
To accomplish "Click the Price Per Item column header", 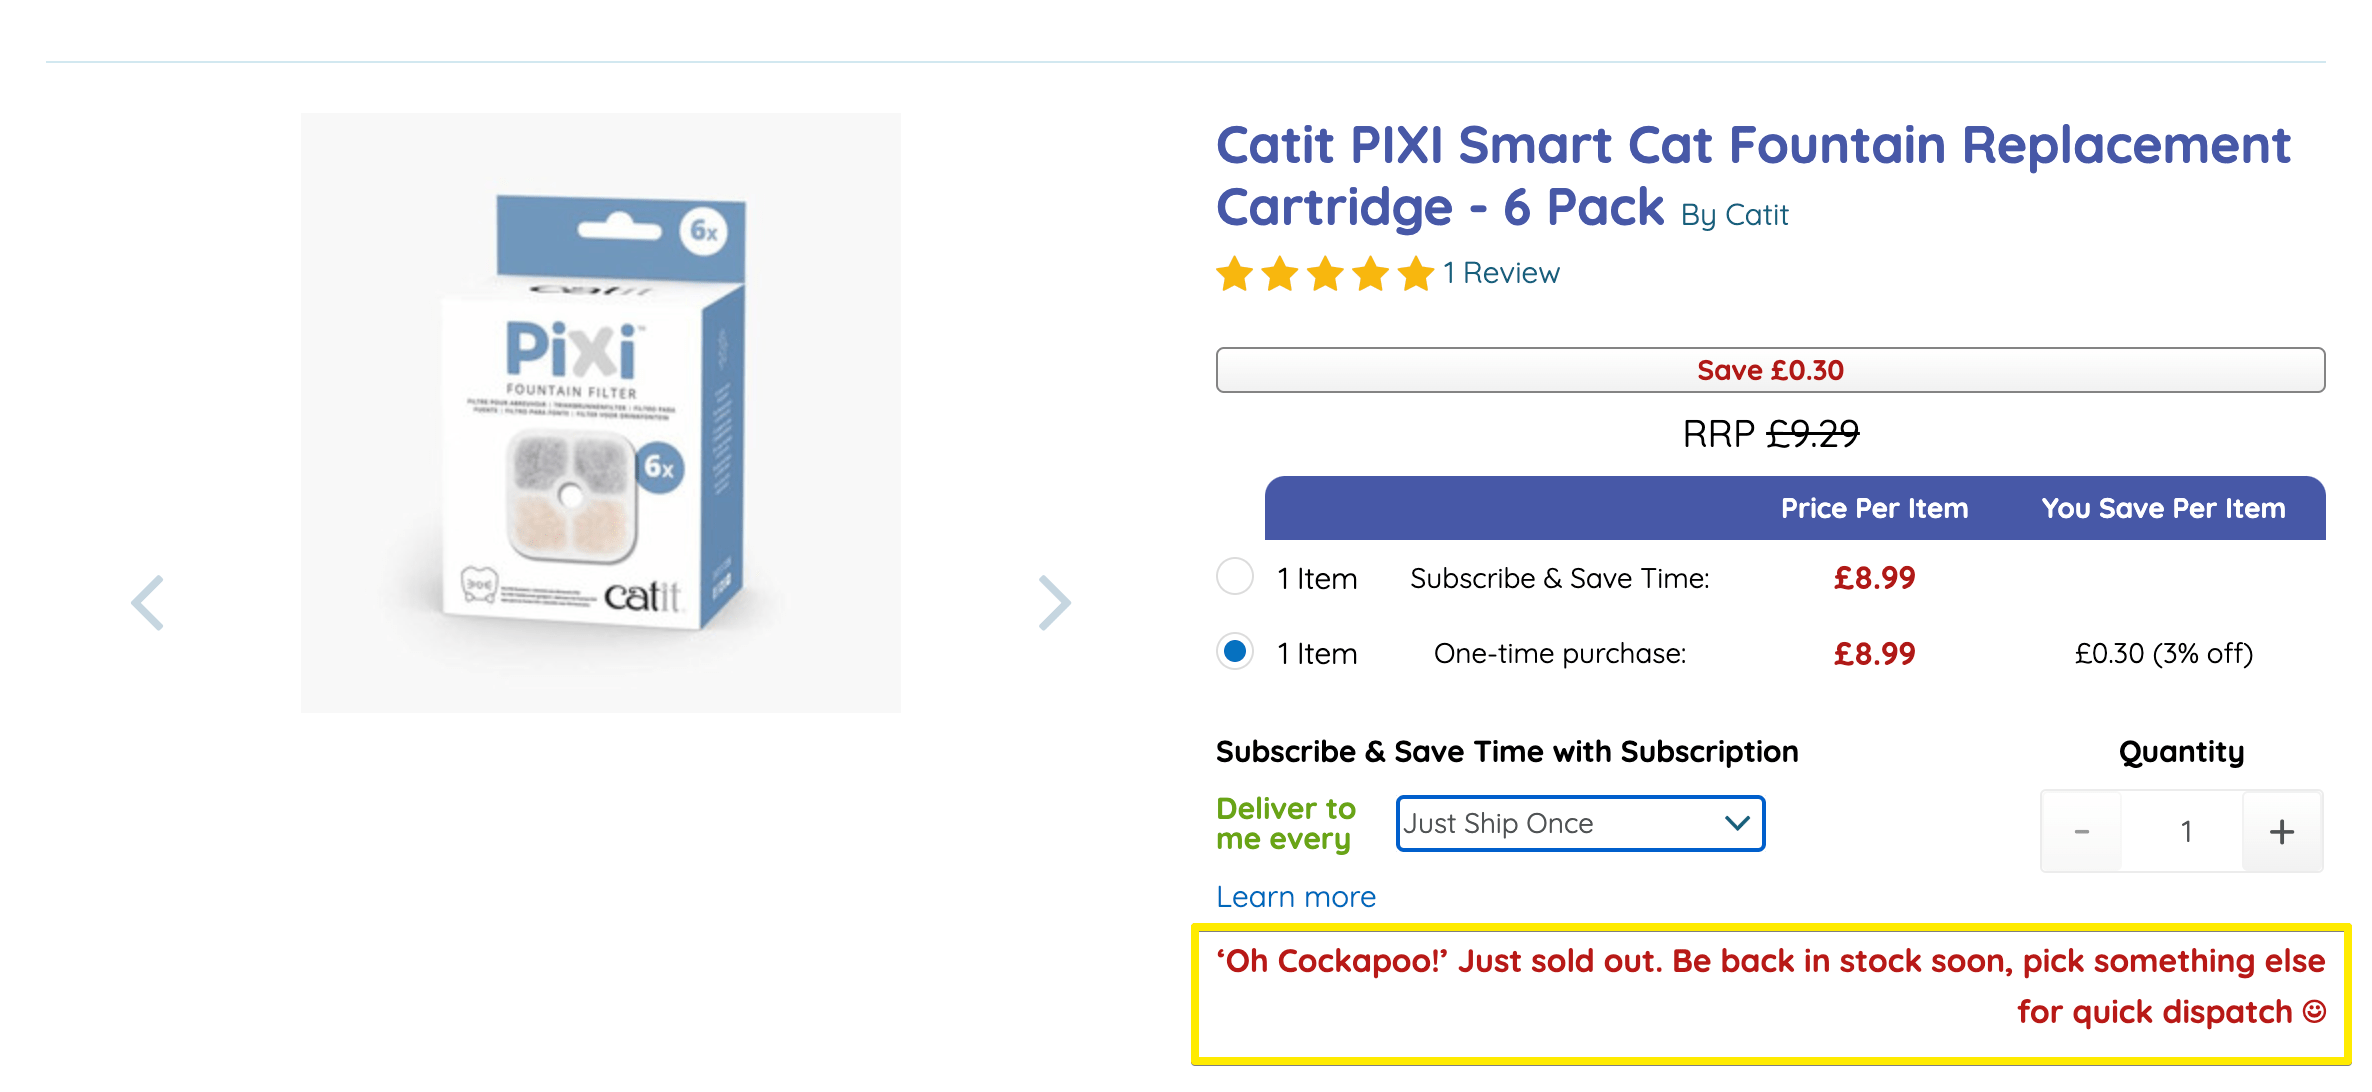I will pyautogui.click(x=1874, y=509).
